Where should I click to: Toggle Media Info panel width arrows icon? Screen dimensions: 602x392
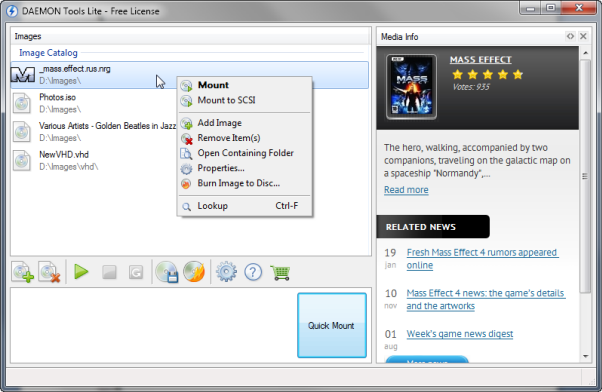click(570, 36)
